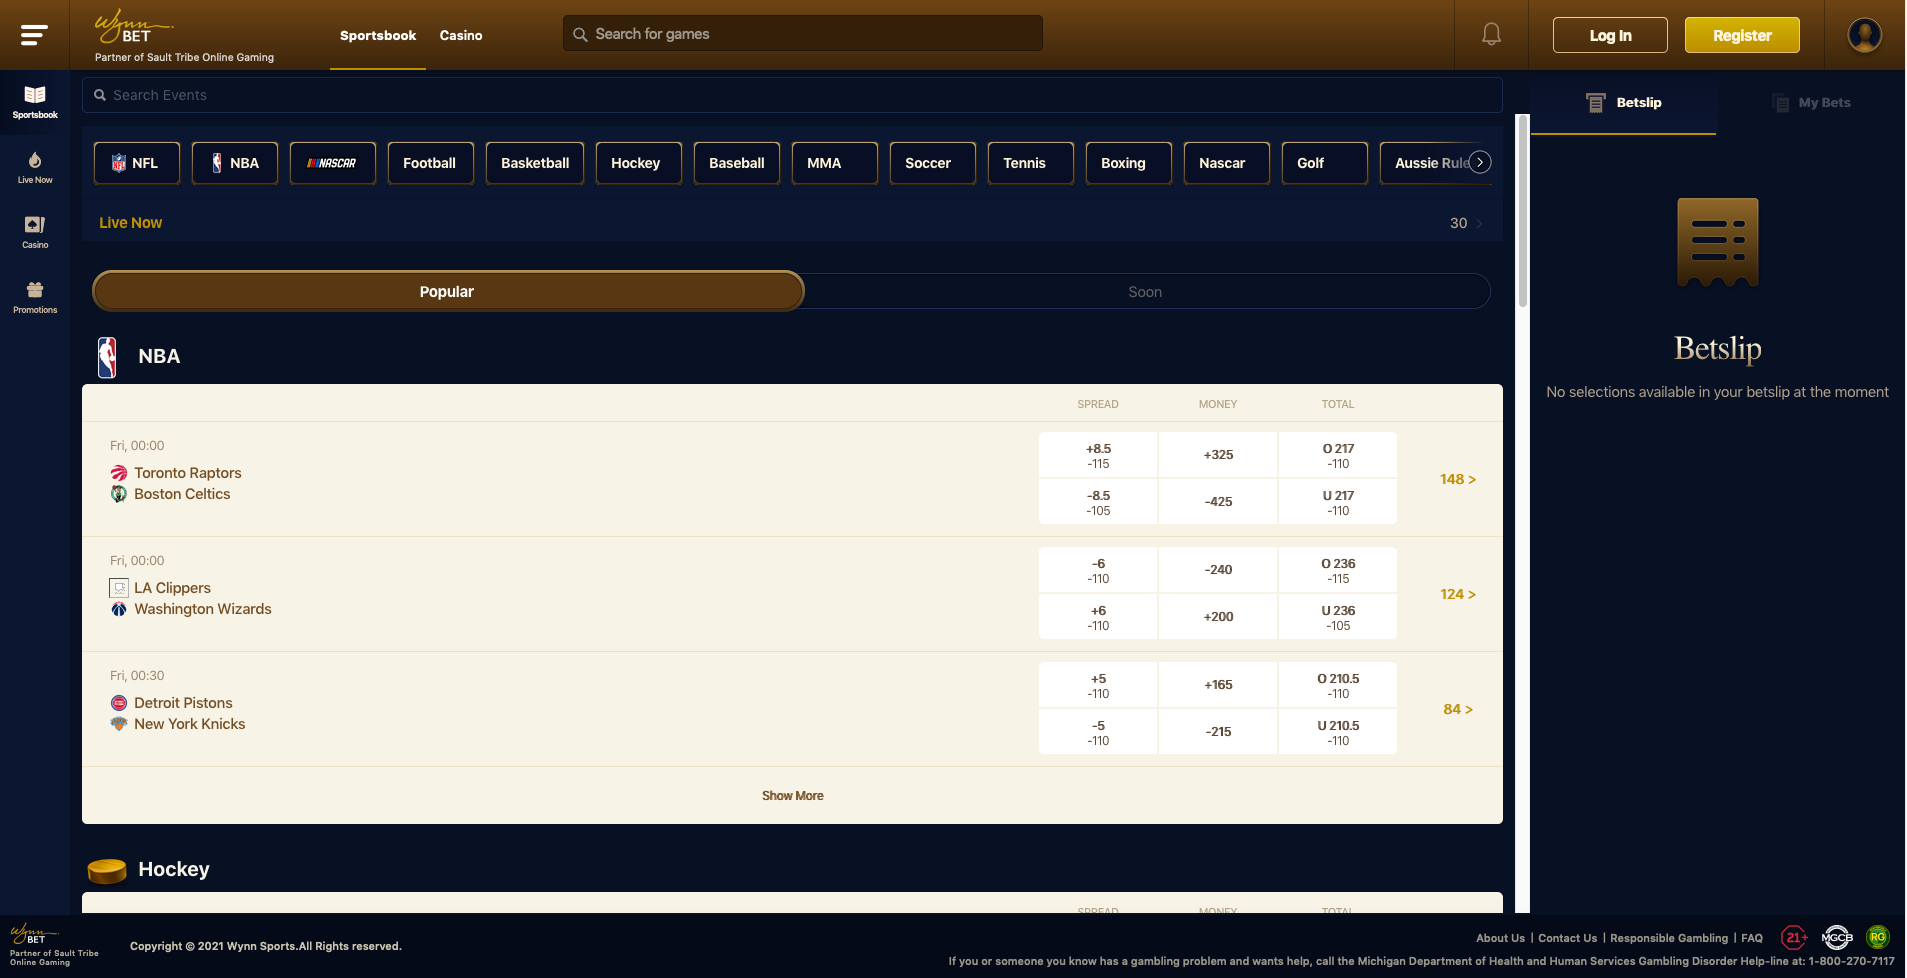Expand 84 more markets for Pistons game
This screenshot has height=978, width=1907.
pyautogui.click(x=1458, y=709)
